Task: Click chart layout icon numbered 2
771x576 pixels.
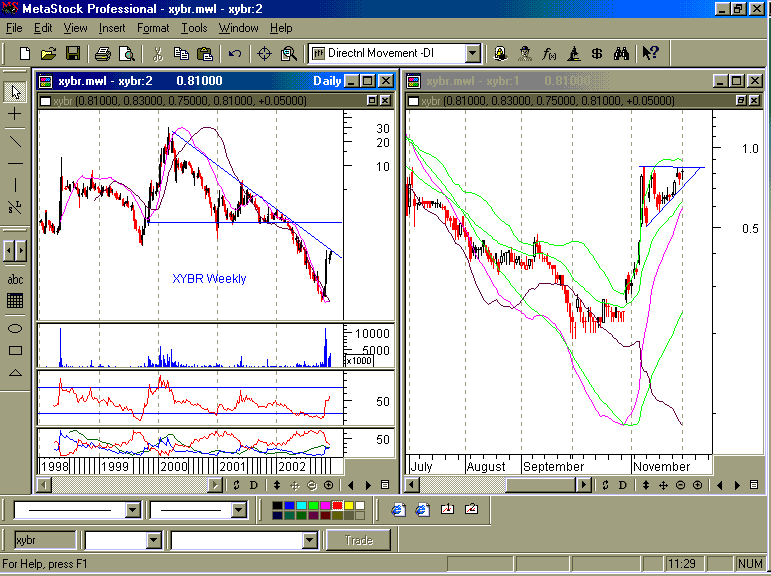Action: [x=471, y=510]
